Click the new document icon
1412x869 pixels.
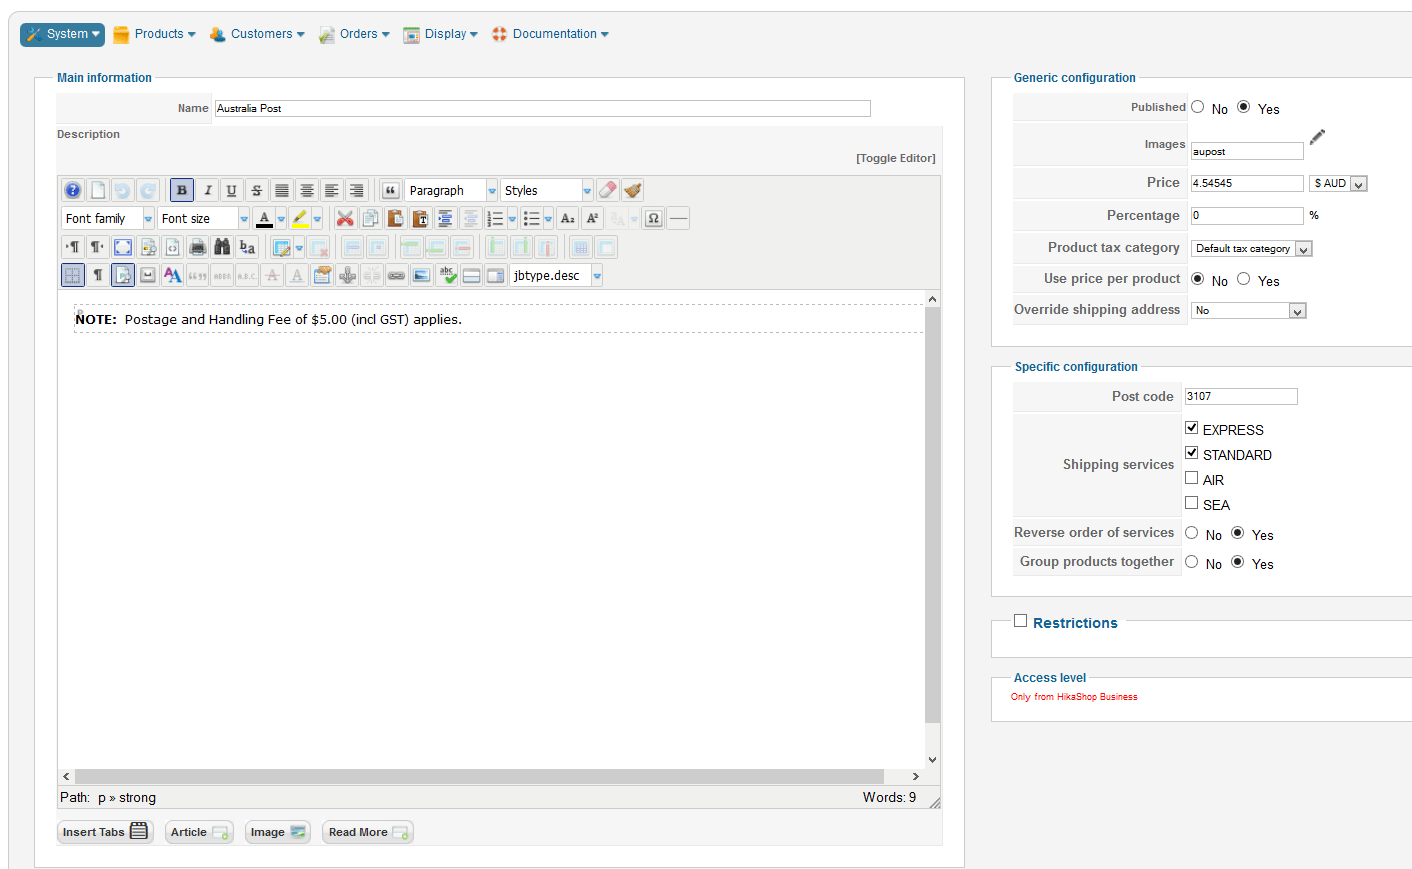98,190
